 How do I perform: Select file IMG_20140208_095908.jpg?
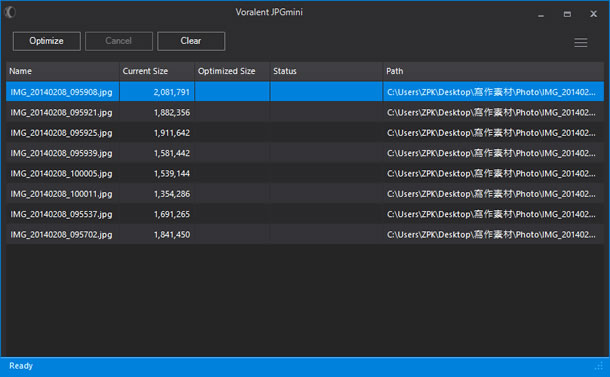coord(61,92)
